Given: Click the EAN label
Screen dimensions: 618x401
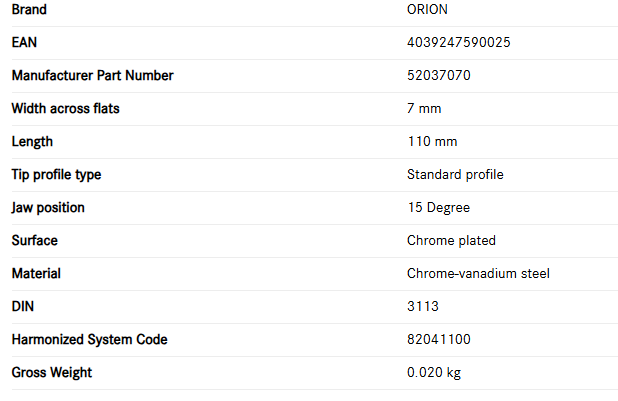Looking at the screenshot, I should coord(24,42).
